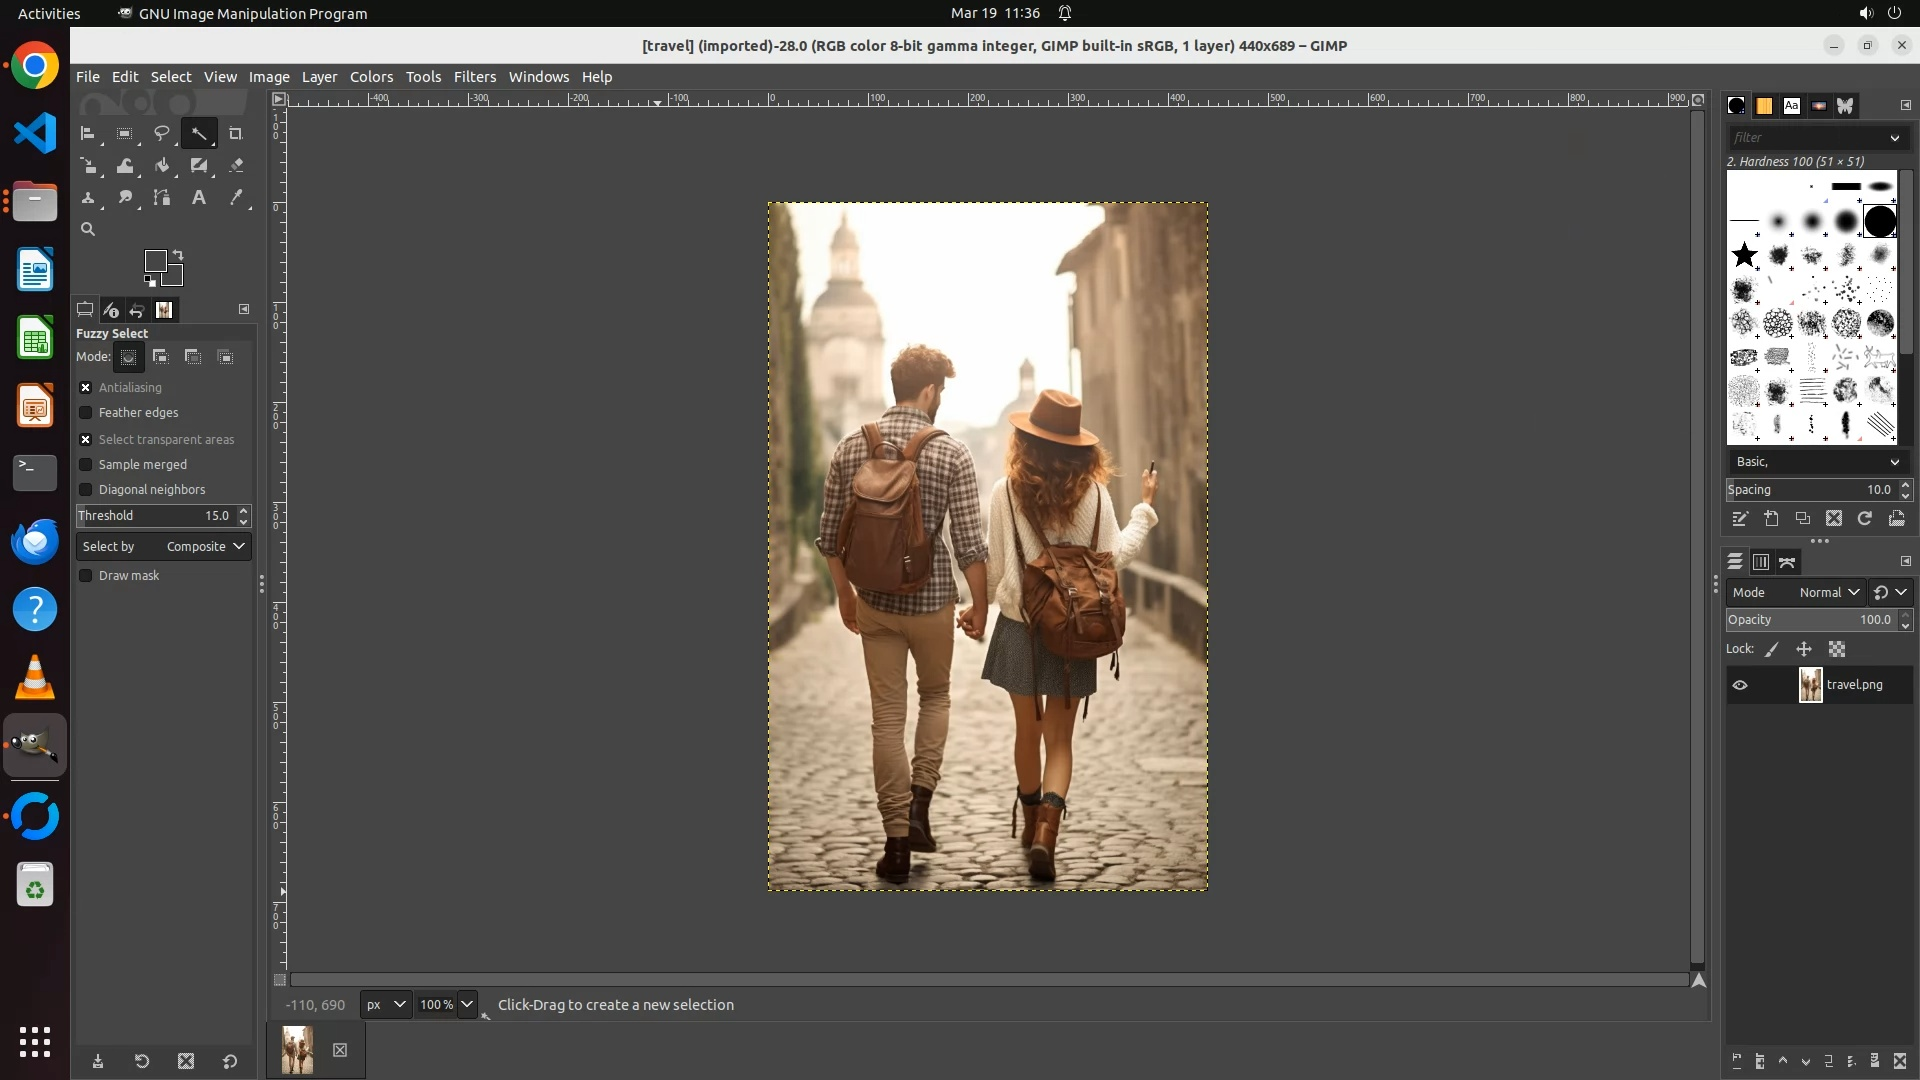This screenshot has height=1080, width=1920.
Task: Hide the travel.png layer with eye icon
Action: [1740, 686]
